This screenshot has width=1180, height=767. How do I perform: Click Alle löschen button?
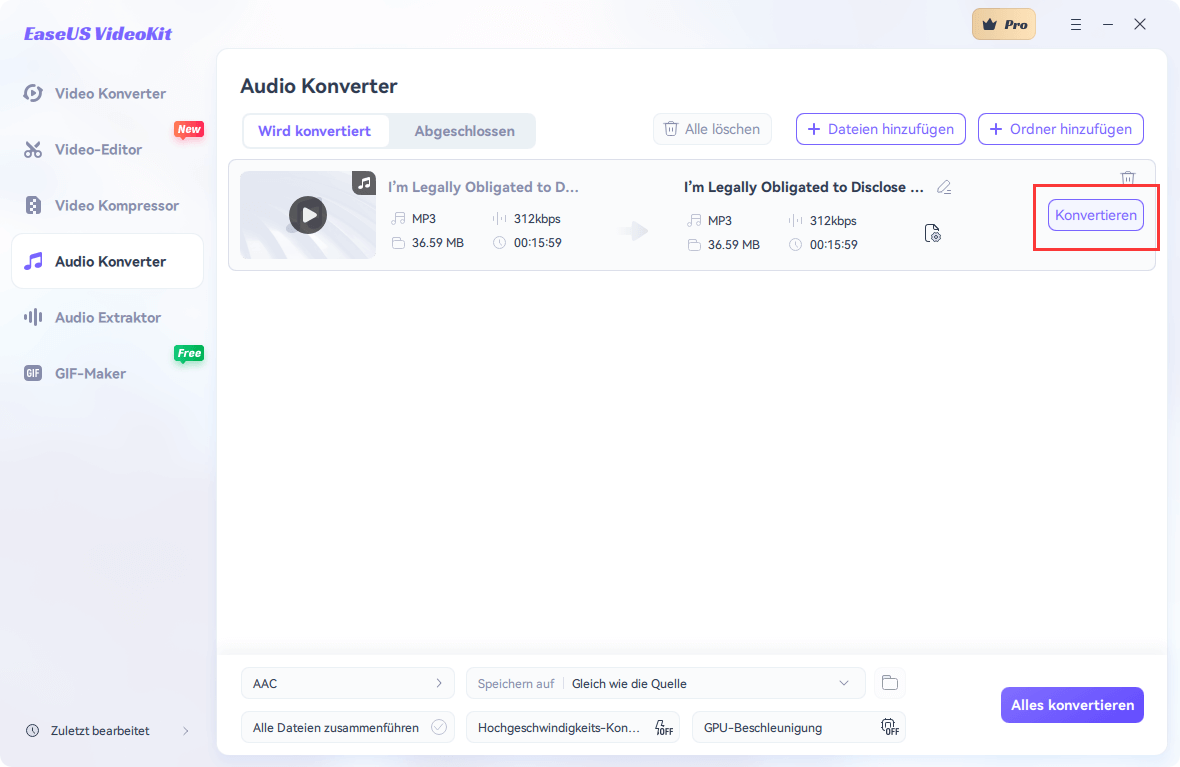712,129
